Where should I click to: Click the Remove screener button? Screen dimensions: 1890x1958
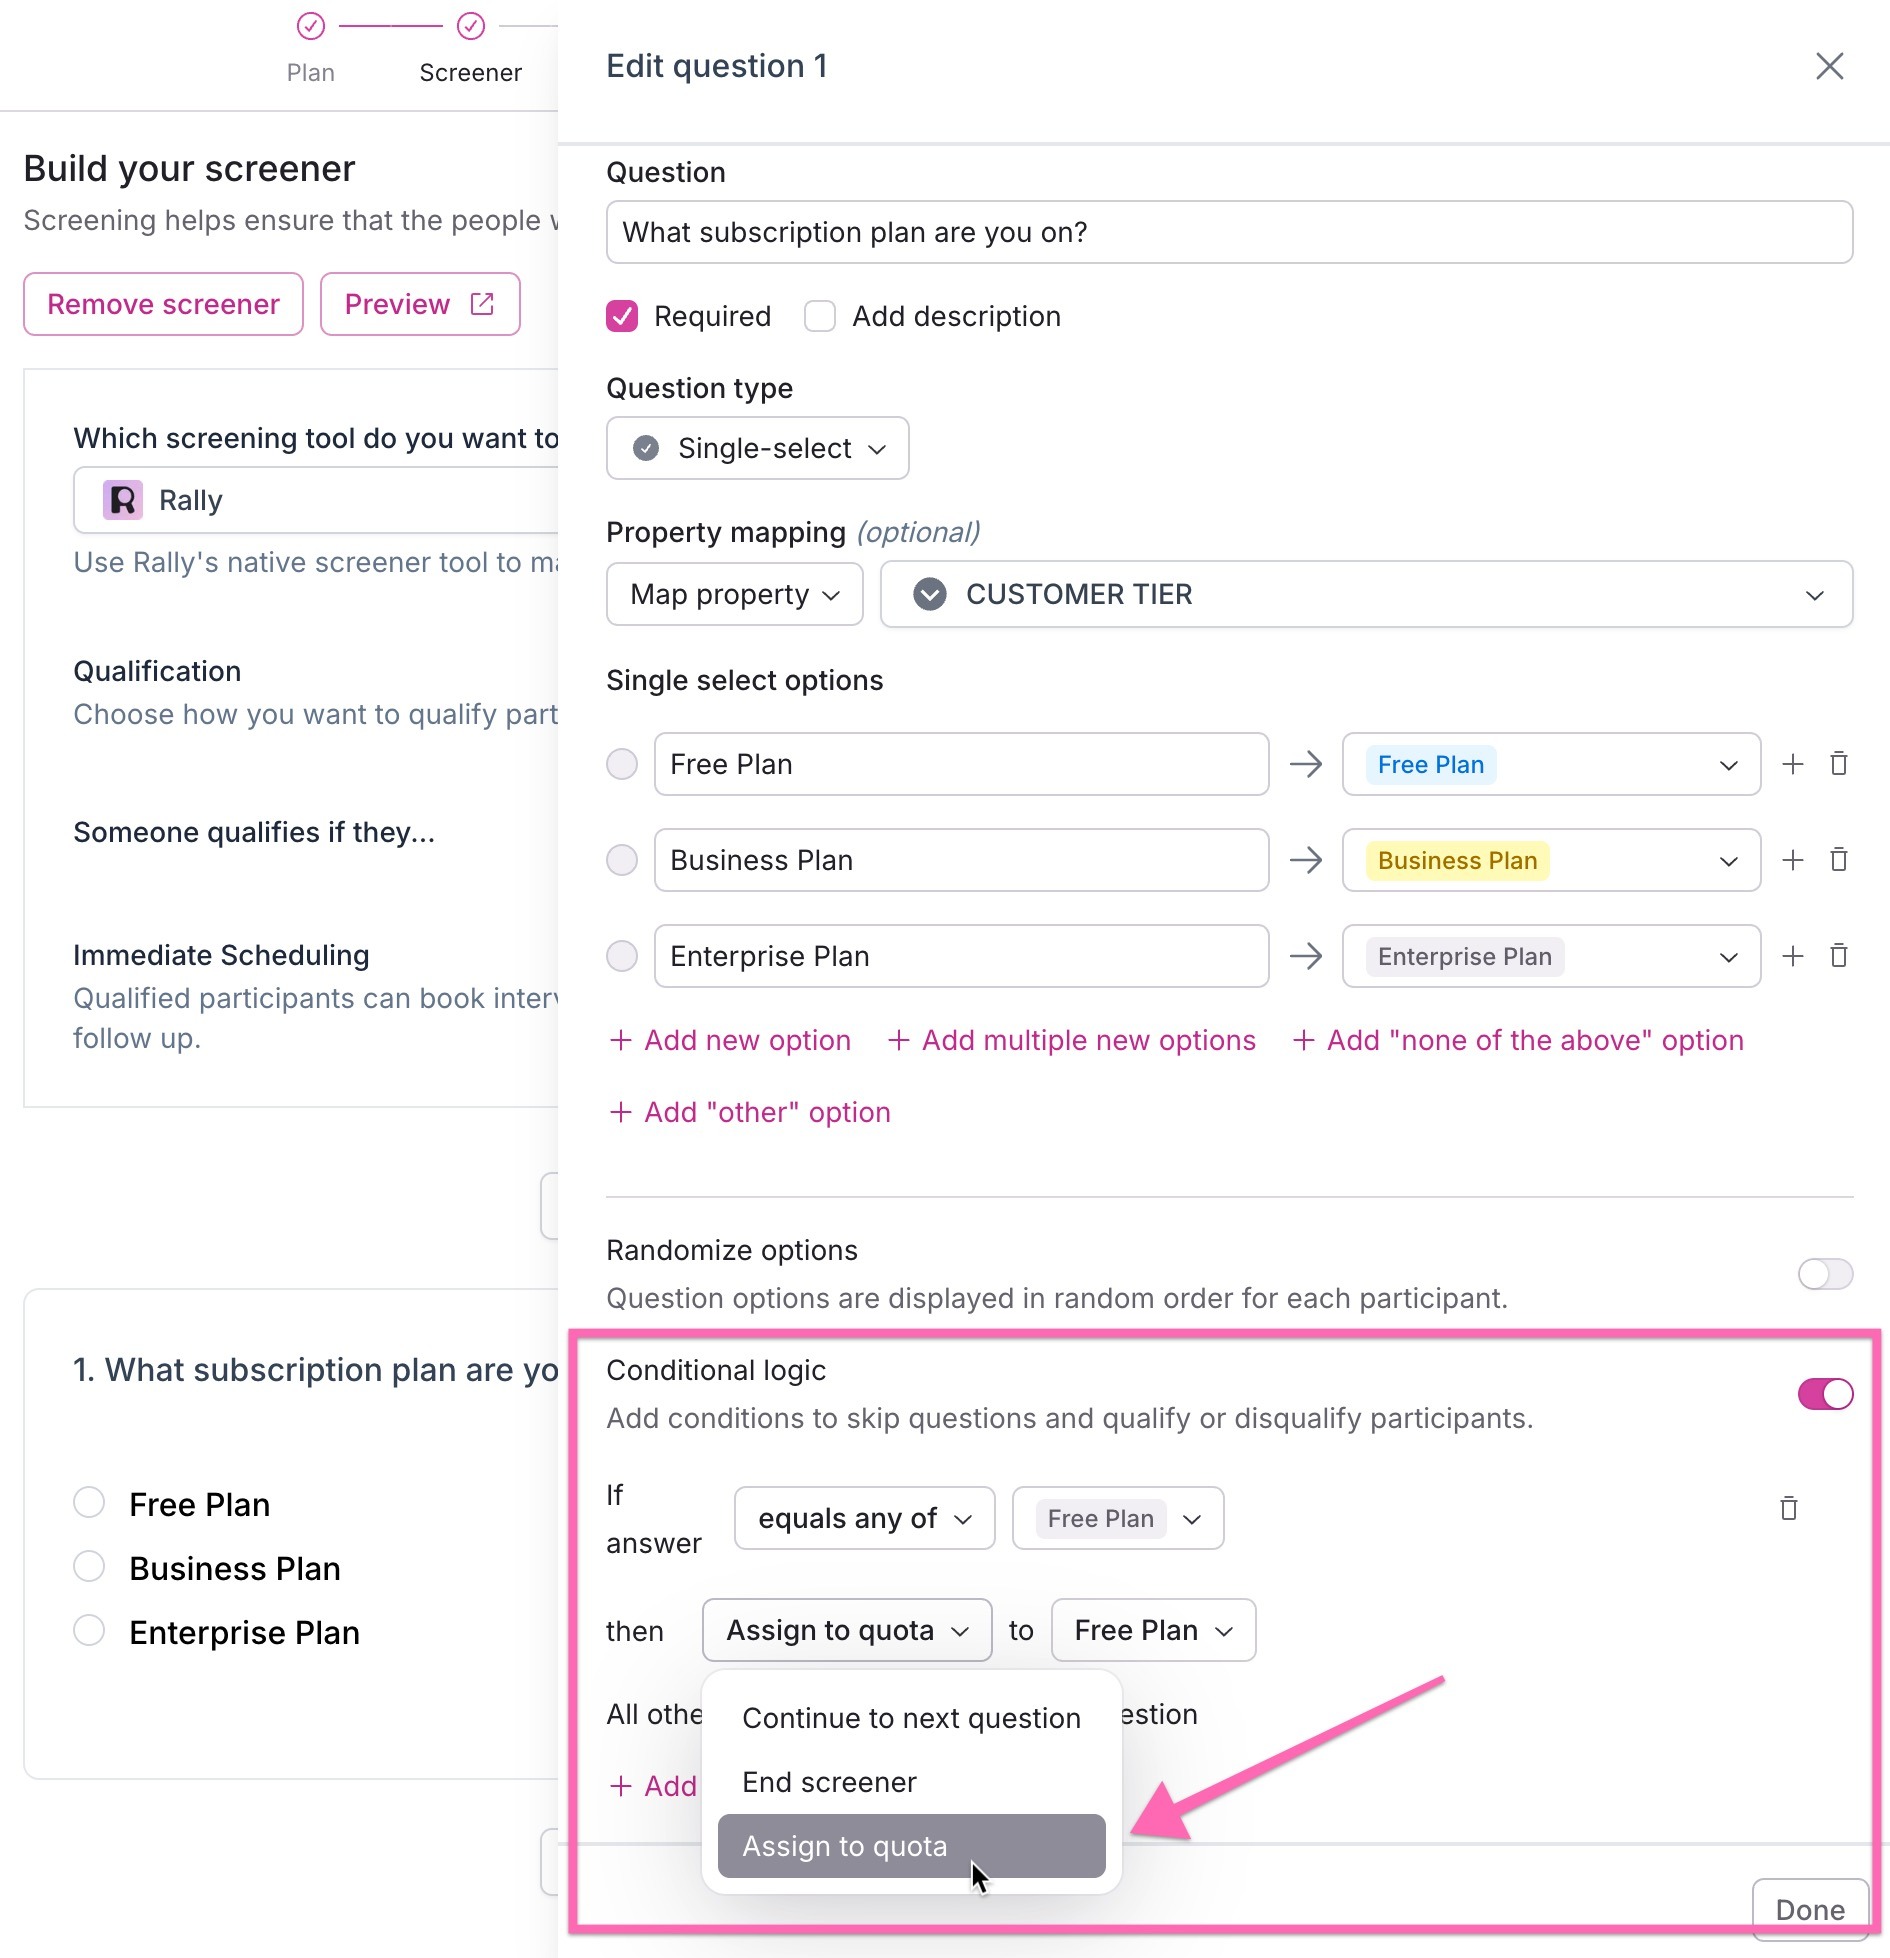163,304
